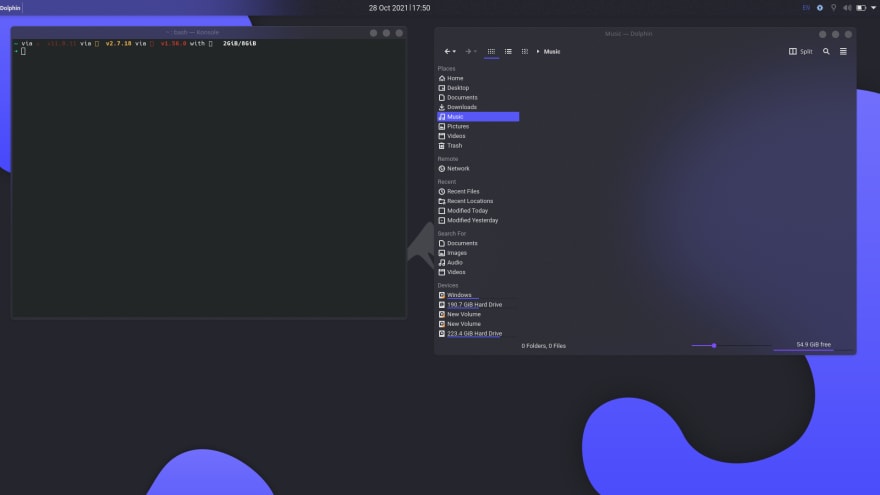Open the Windows device
Image resolution: width=880 pixels, height=495 pixels.
click(x=478, y=295)
